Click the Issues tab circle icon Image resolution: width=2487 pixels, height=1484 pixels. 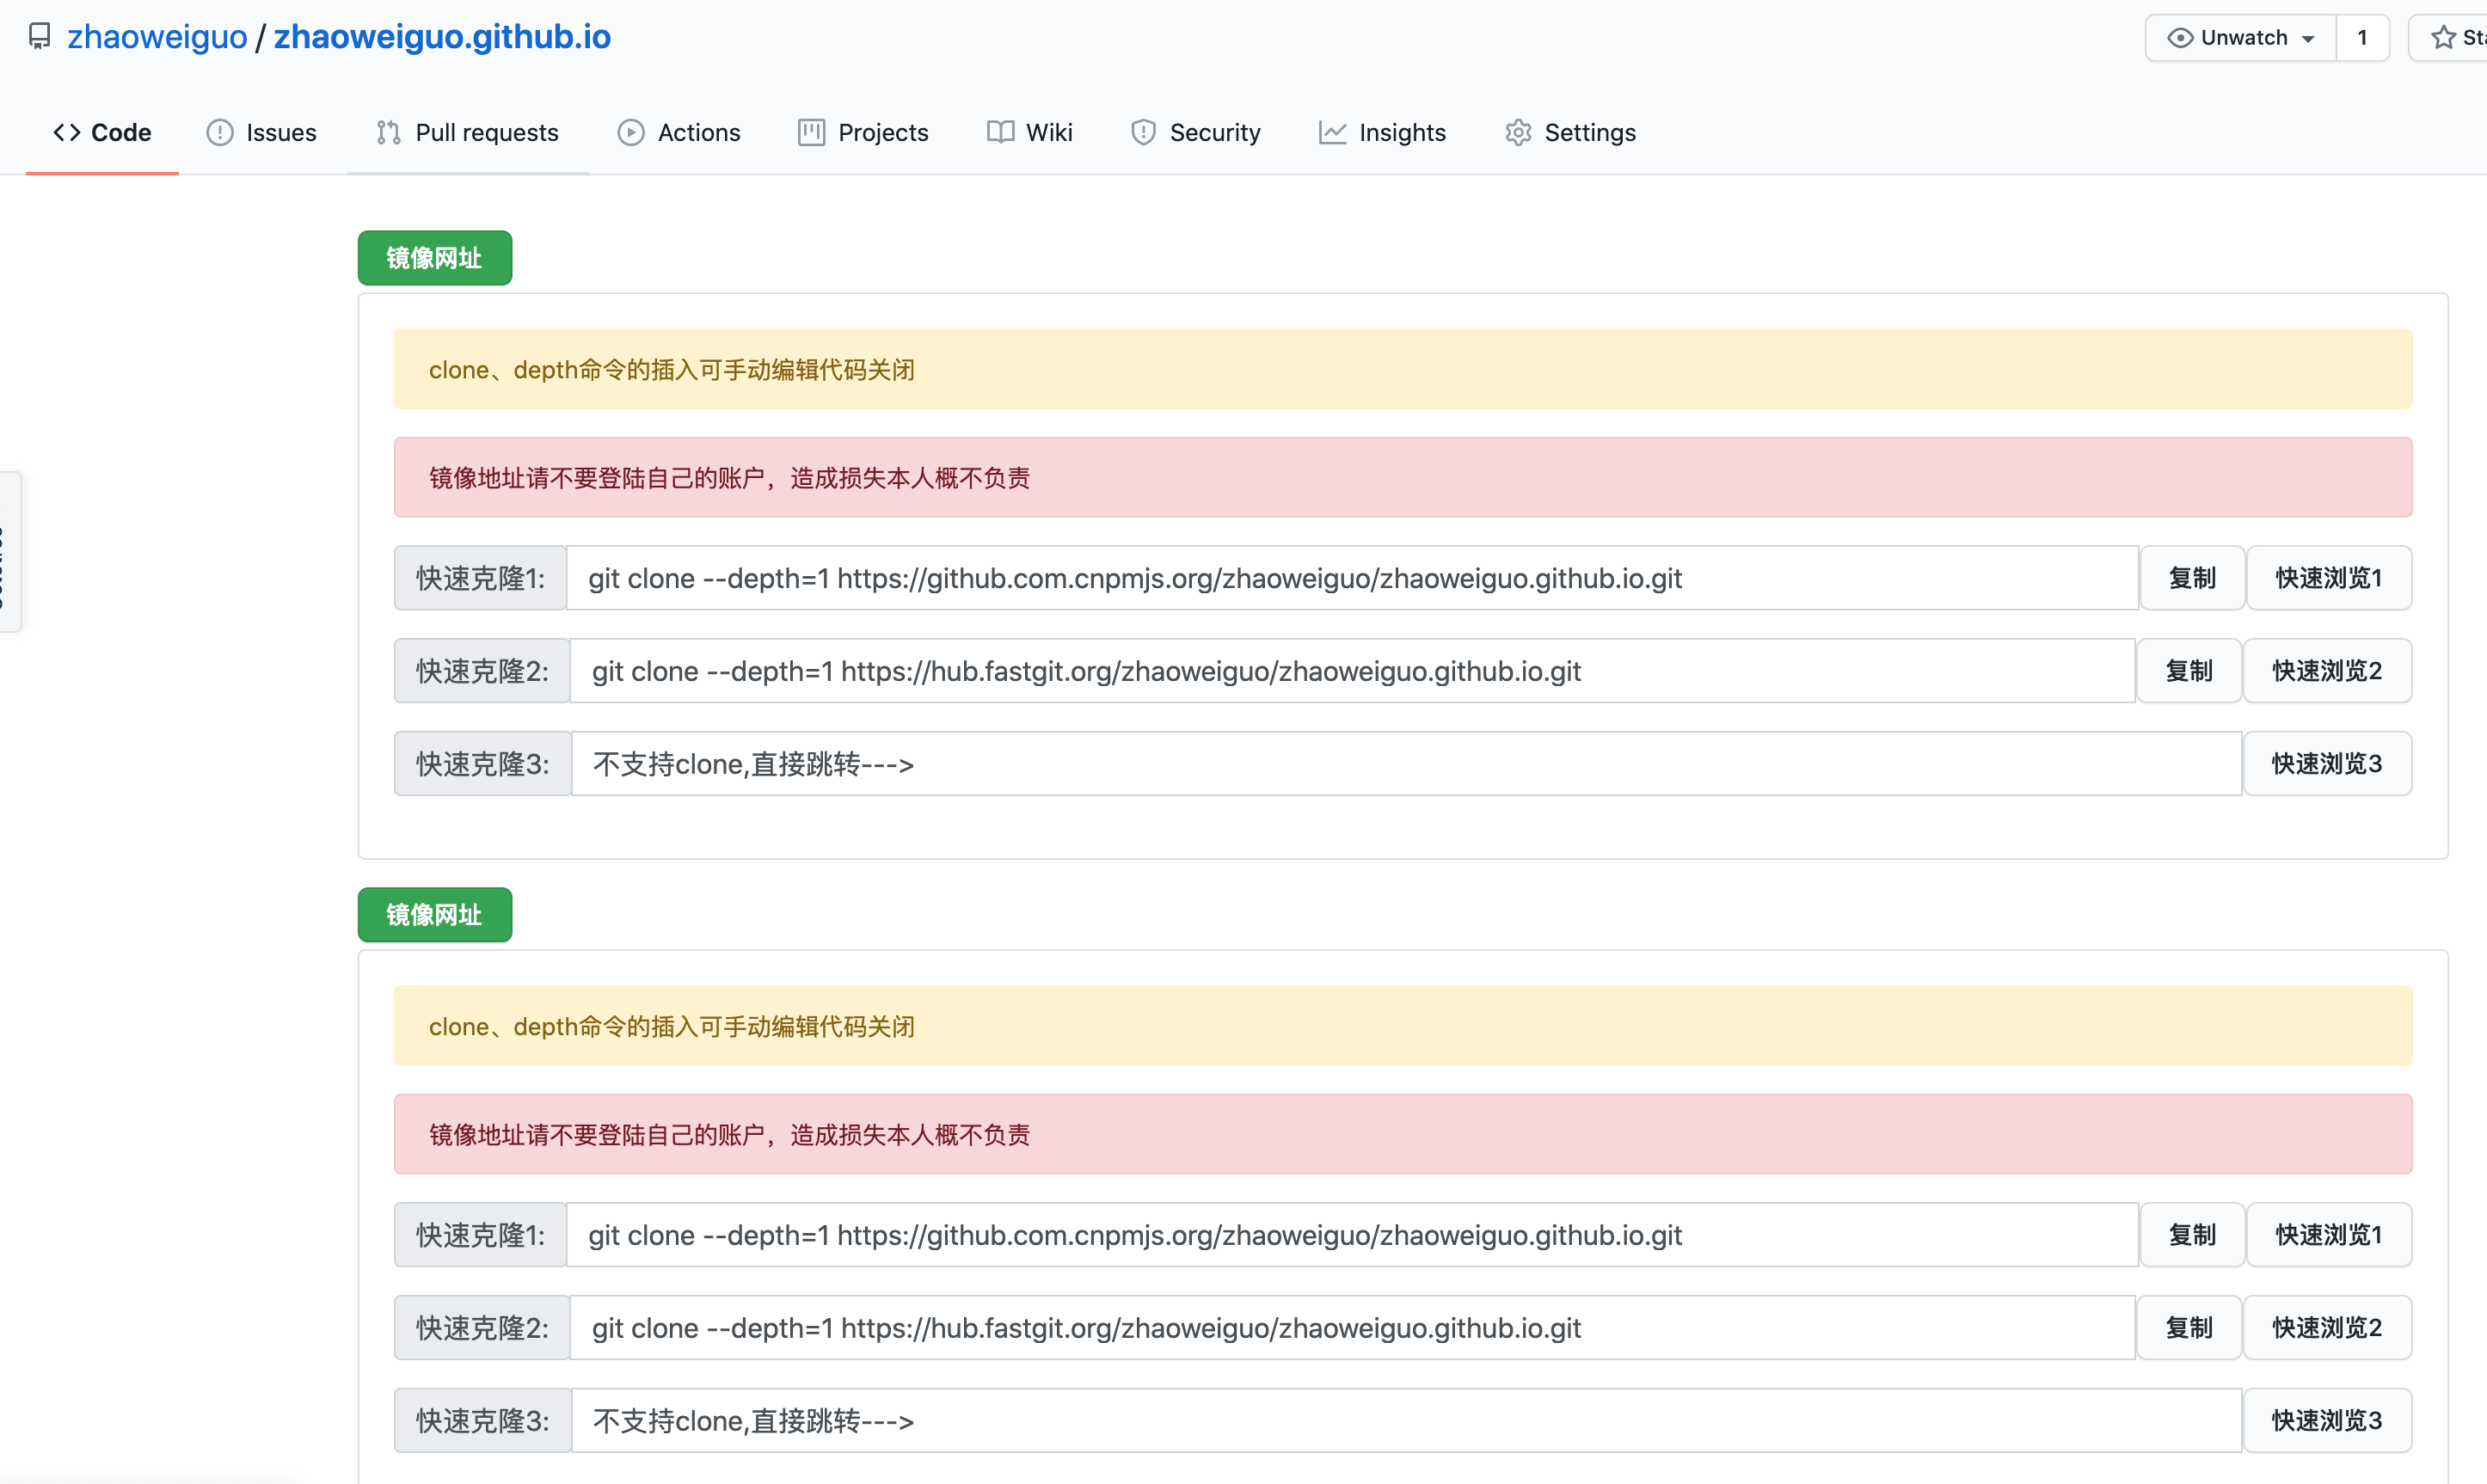tap(219, 133)
